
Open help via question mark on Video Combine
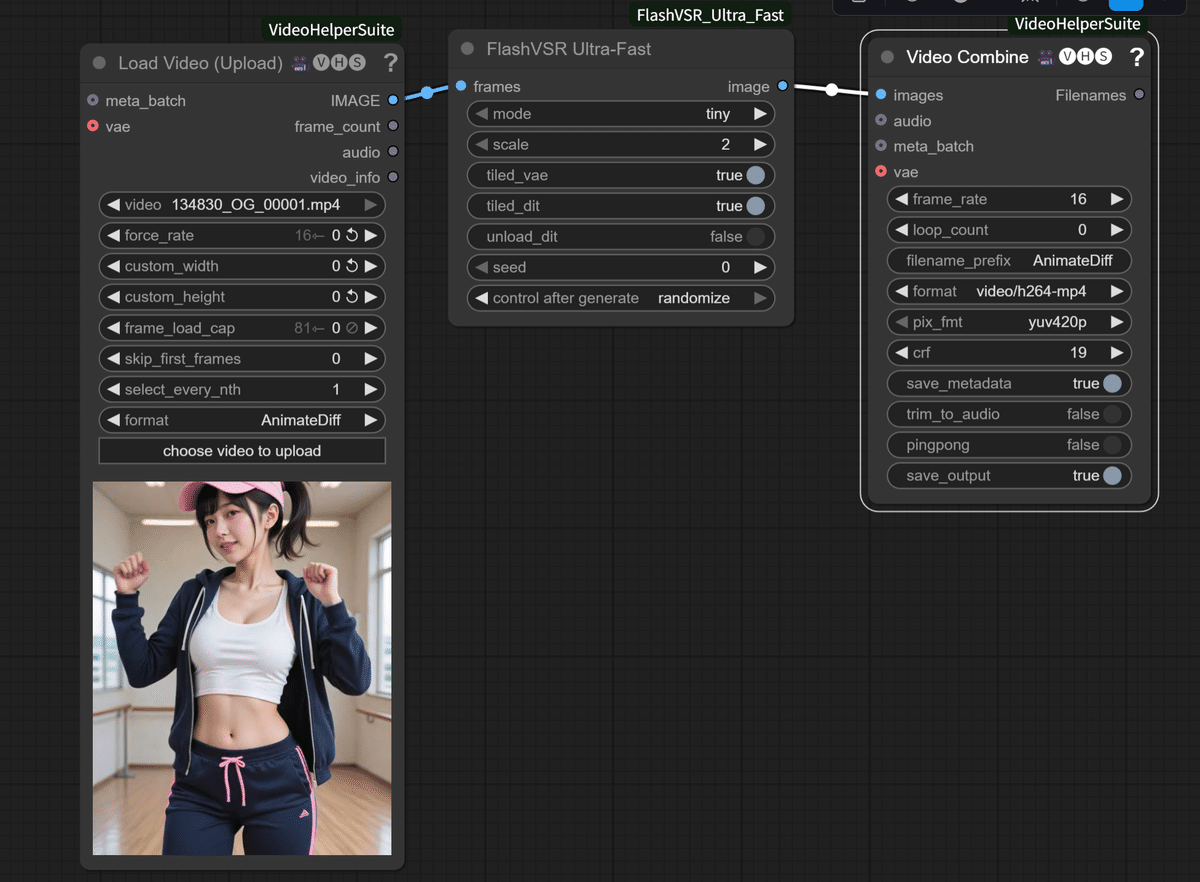(x=1137, y=57)
